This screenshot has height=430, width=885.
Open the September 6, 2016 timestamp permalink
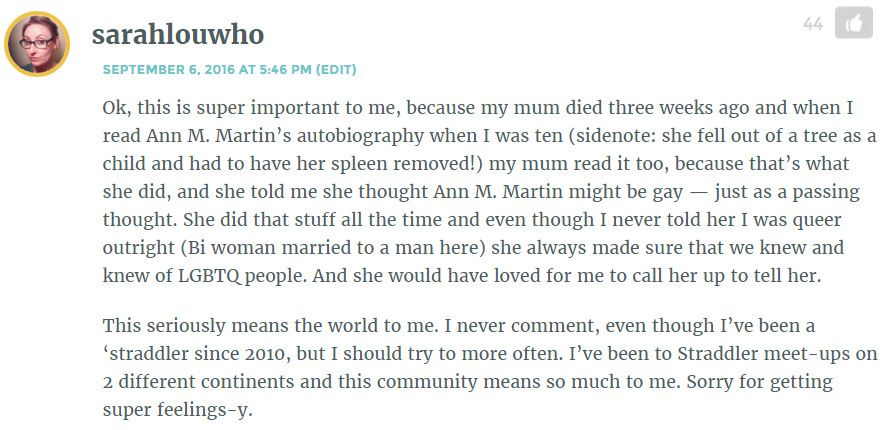coord(207,70)
